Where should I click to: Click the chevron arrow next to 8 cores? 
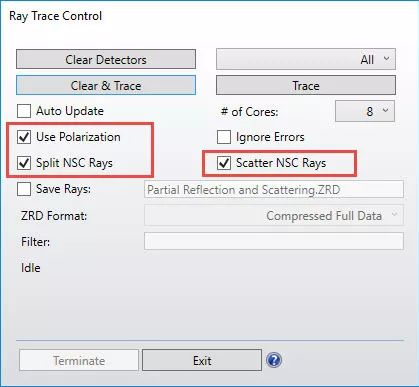tap(385, 110)
